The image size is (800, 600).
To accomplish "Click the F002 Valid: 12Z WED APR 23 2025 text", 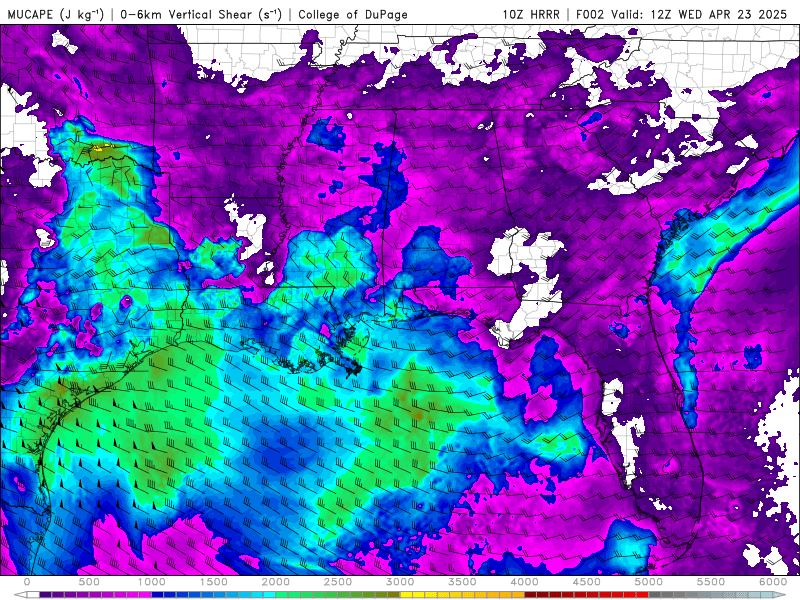I will (x=682, y=14).
